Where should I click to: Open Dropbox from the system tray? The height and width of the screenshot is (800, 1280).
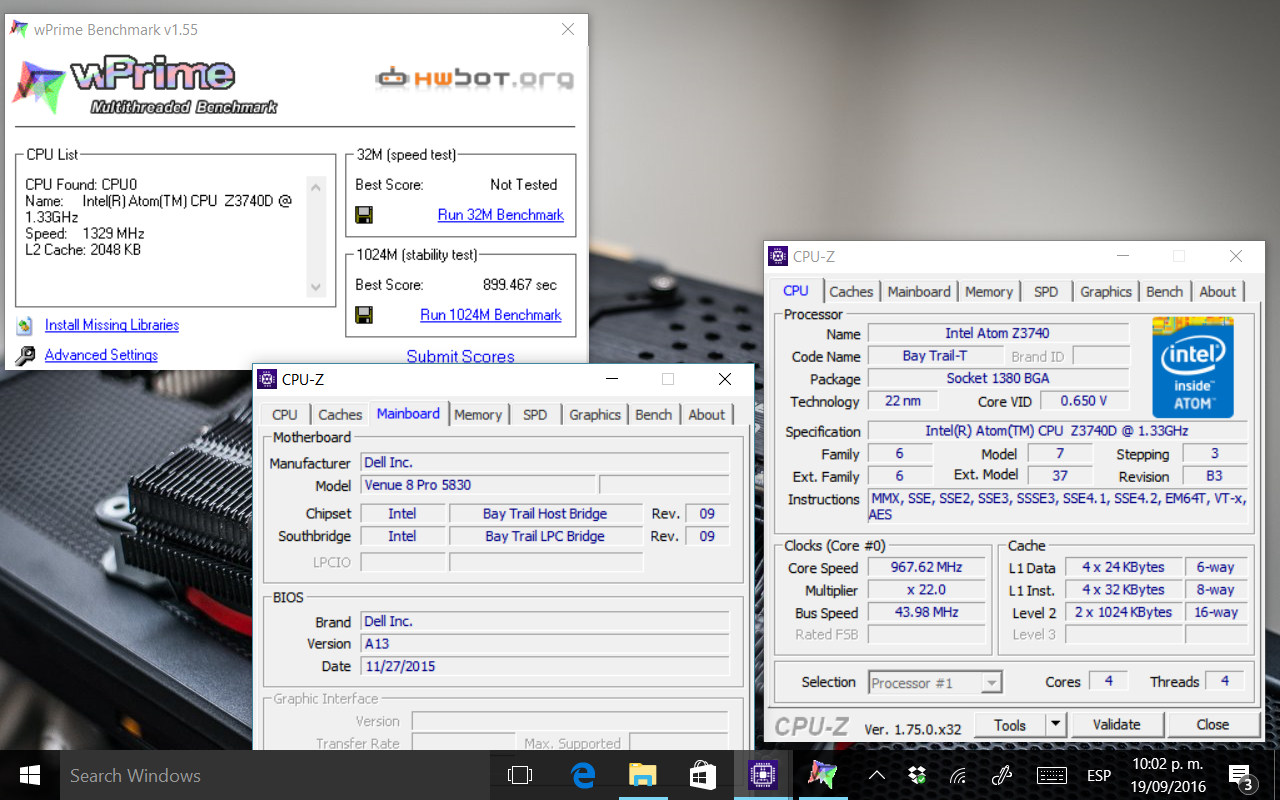(917, 775)
